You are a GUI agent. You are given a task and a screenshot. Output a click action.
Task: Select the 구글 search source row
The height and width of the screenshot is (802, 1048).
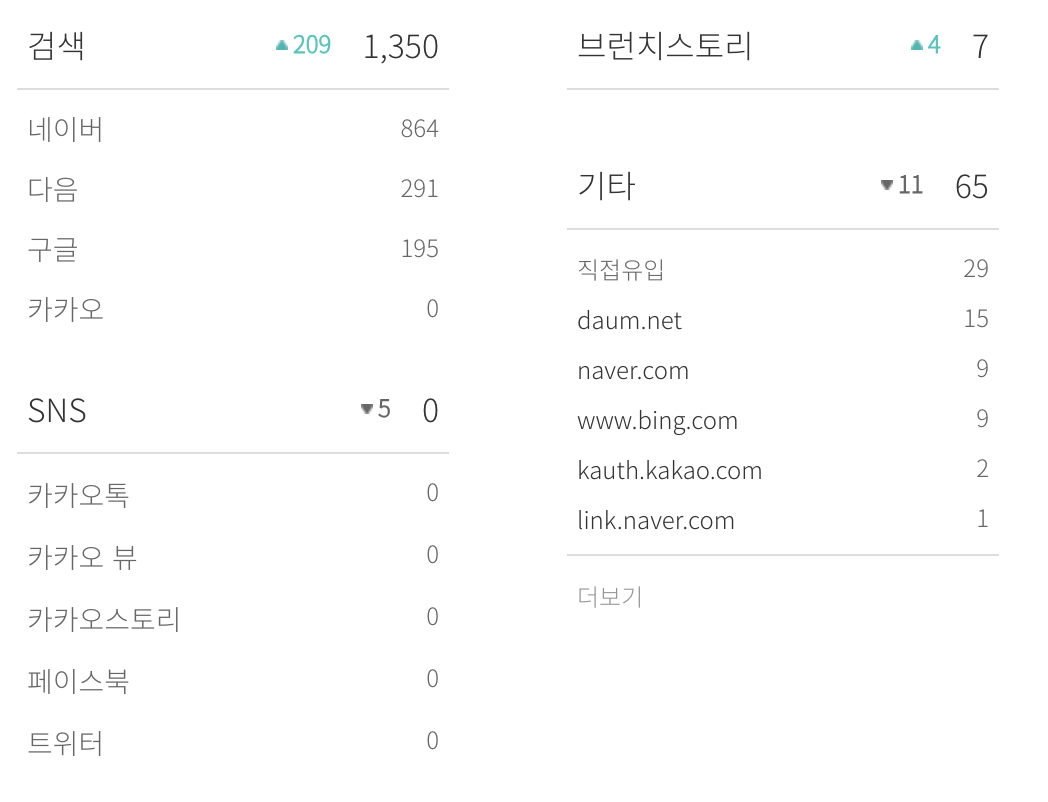pyautogui.click(x=233, y=249)
